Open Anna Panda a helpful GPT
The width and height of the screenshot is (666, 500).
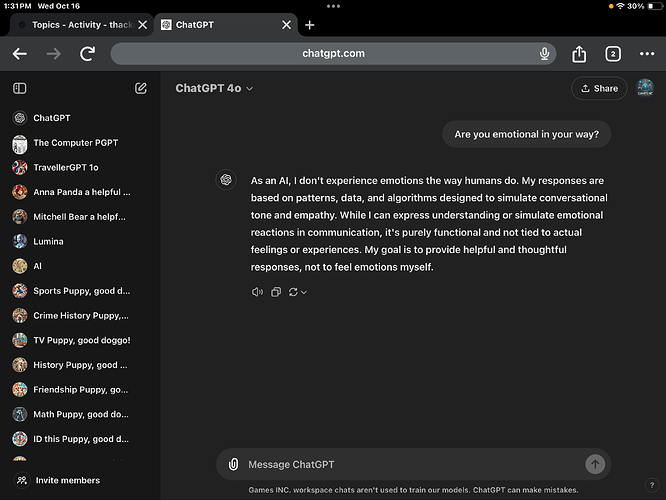click(80, 192)
